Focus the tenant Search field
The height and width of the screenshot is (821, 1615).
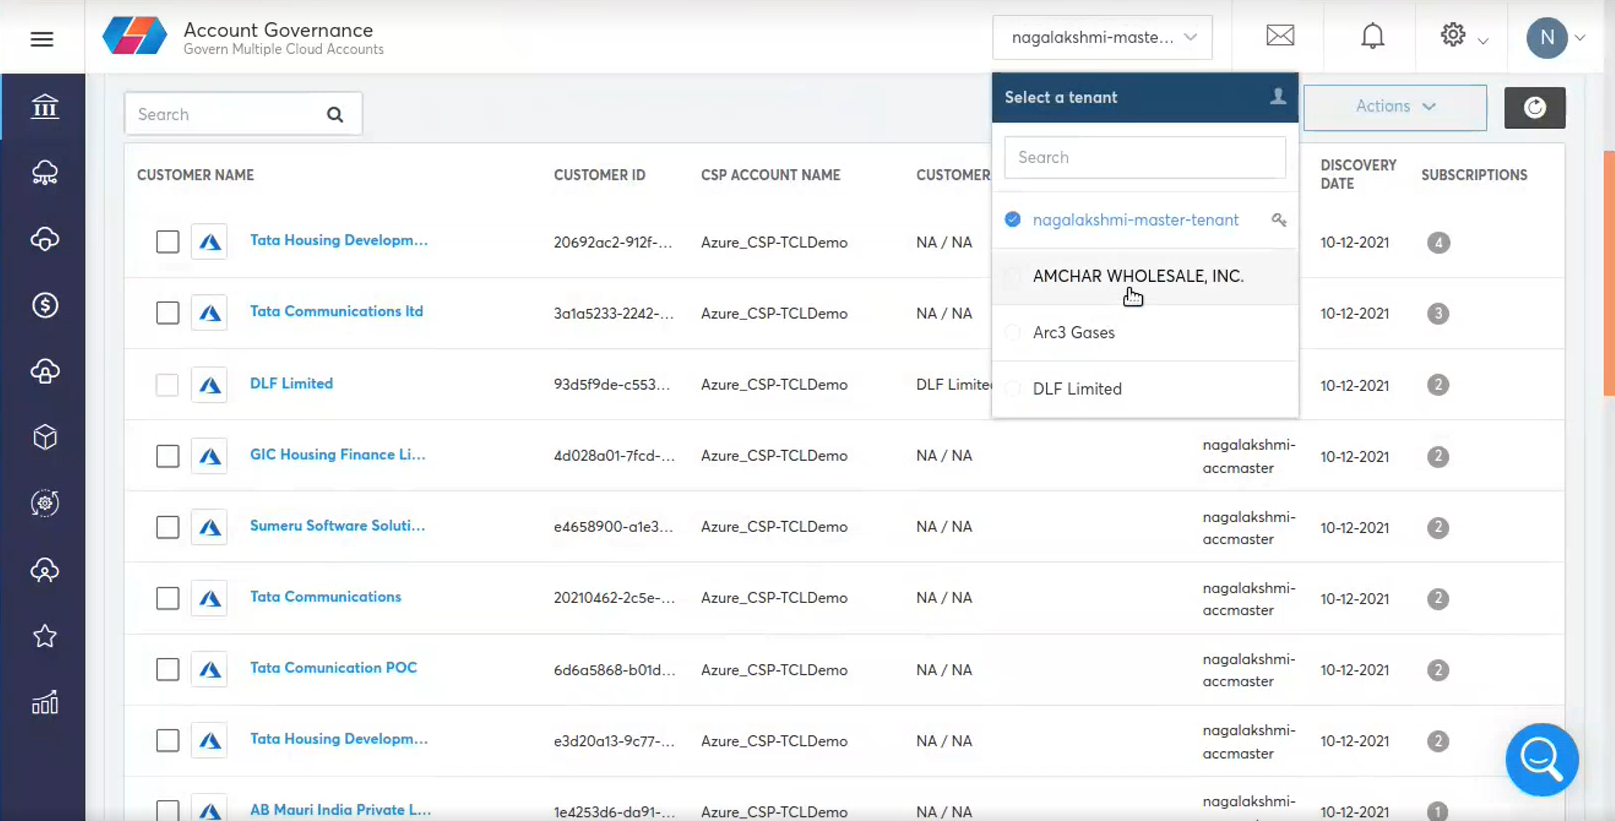coord(1145,157)
